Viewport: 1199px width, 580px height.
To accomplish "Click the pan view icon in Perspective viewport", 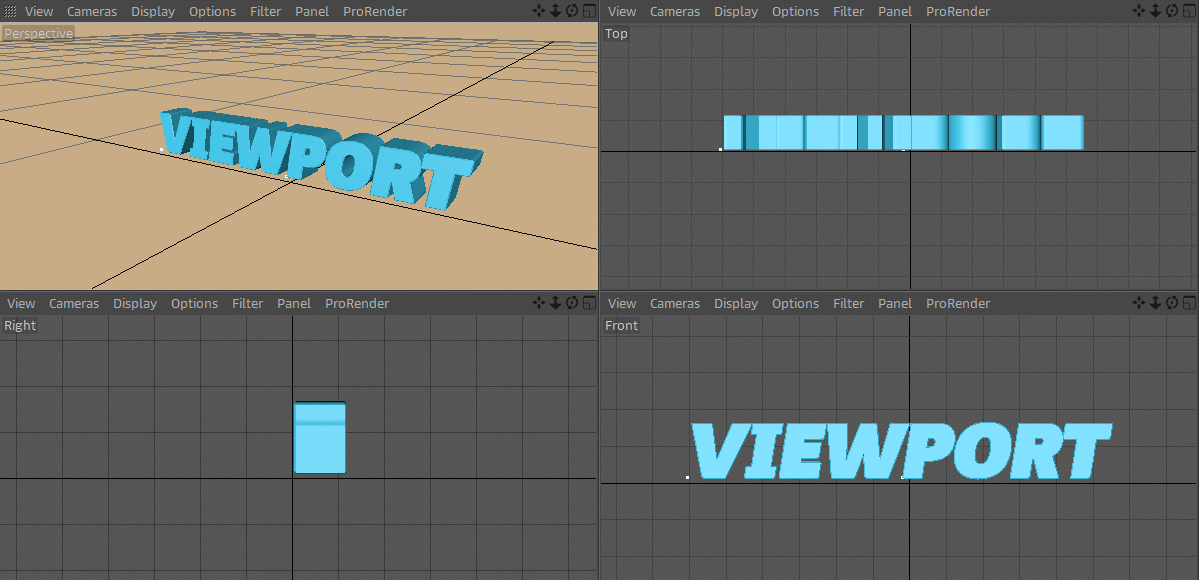I will [538, 10].
